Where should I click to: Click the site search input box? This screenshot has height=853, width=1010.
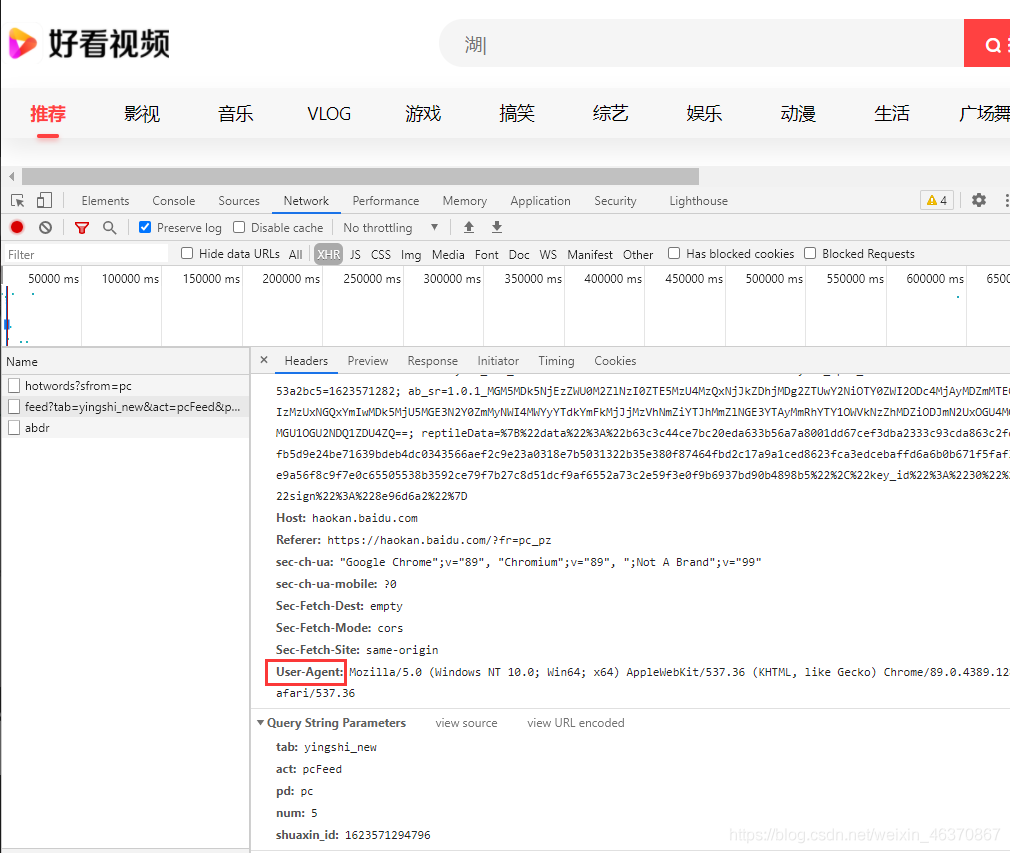click(701, 43)
